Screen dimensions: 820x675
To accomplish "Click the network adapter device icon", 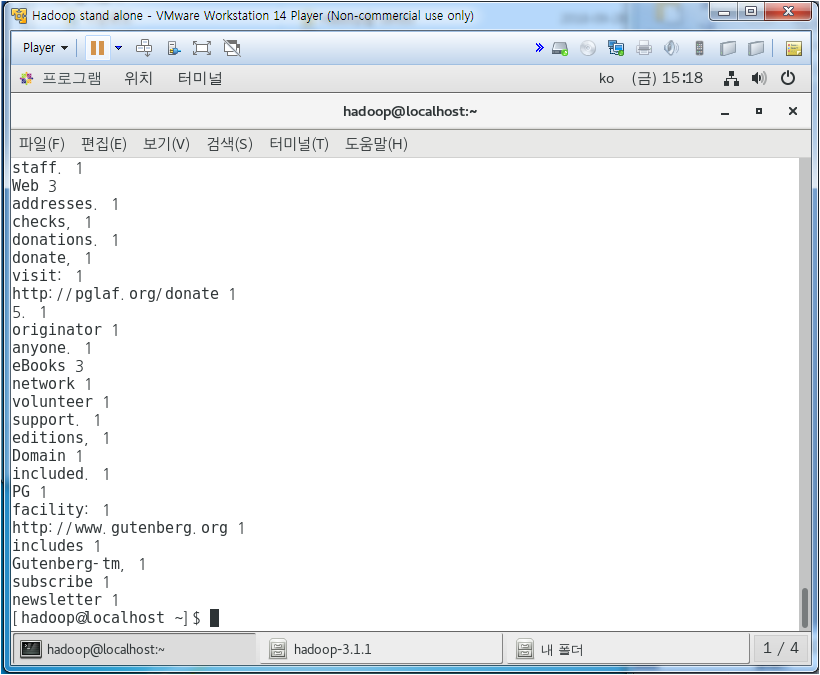I will pos(616,49).
